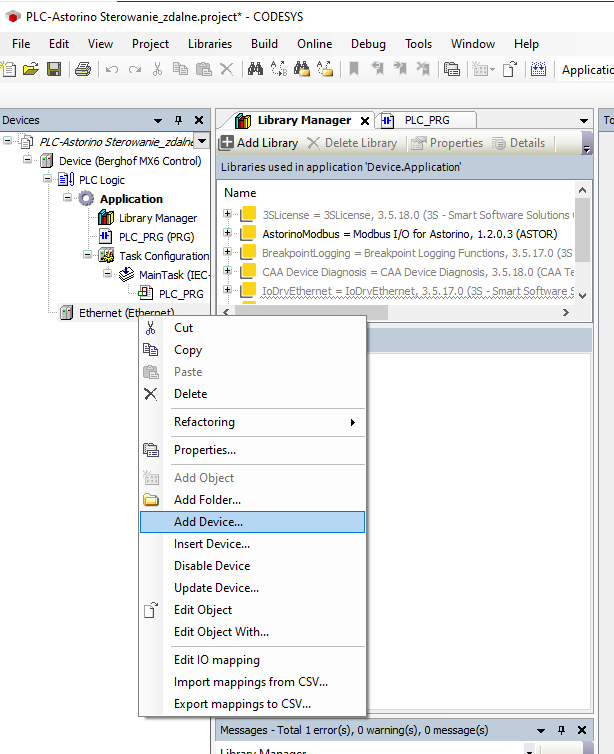614x754 pixels.
Task: Open the Devices panel dropdown arrow
Action: pos(158,121)
